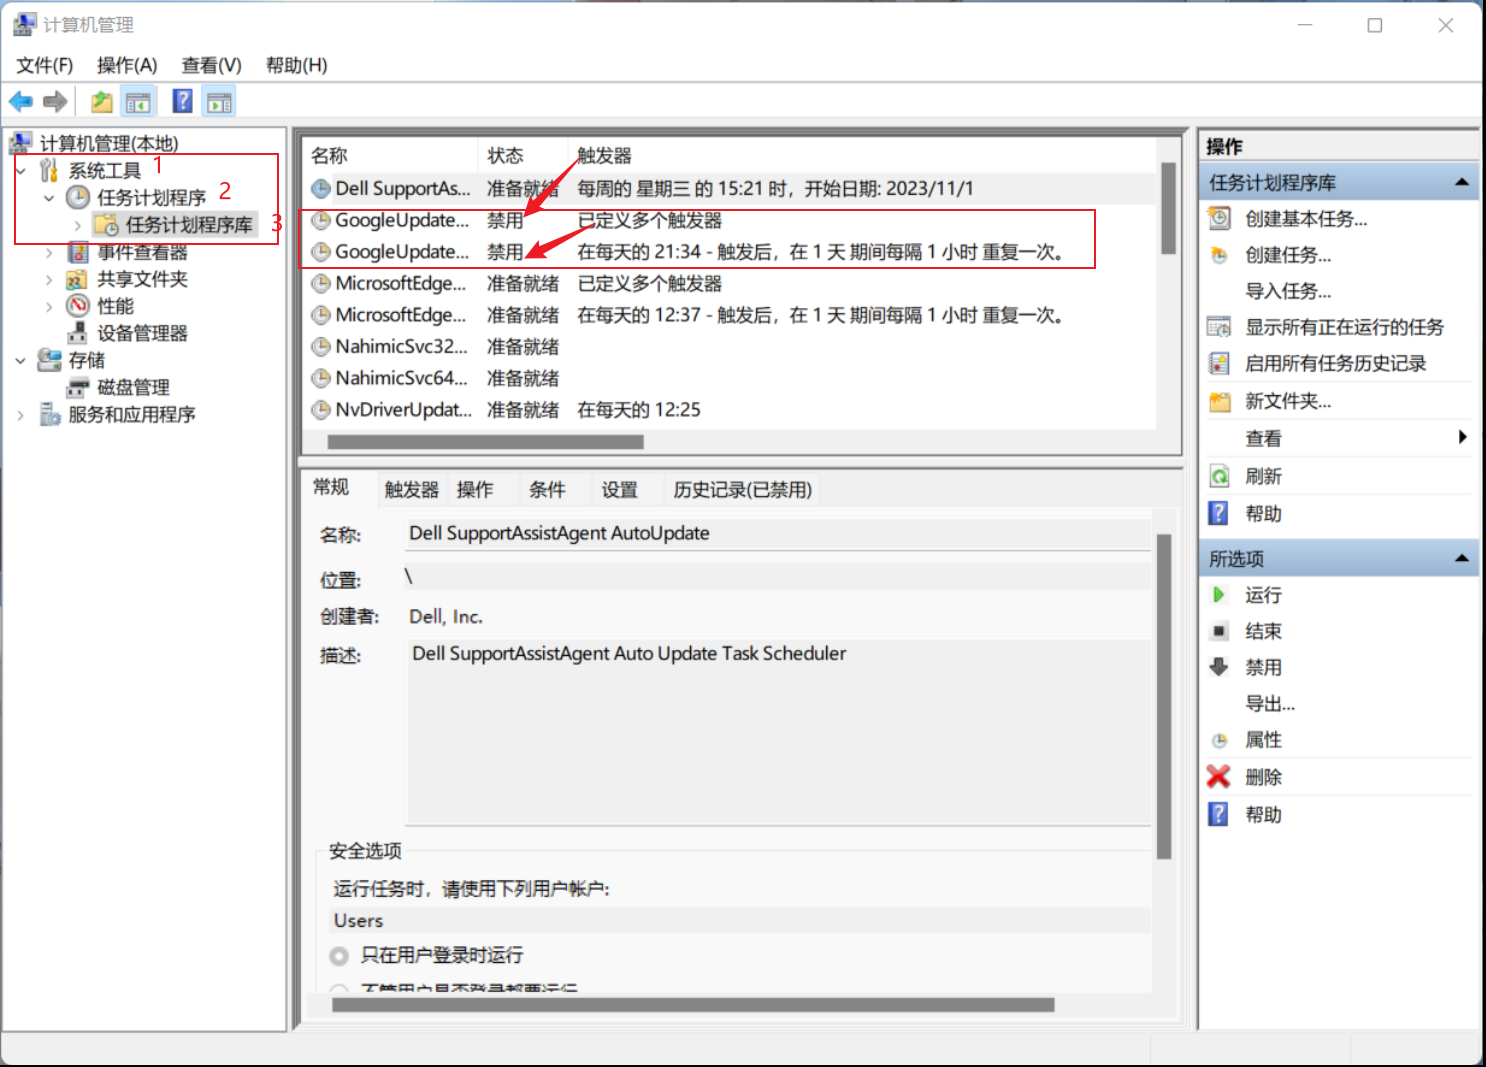Click 刷新 refresh action
The height and width of the screenshot is (1067, 1486).
pos(1263,476)
